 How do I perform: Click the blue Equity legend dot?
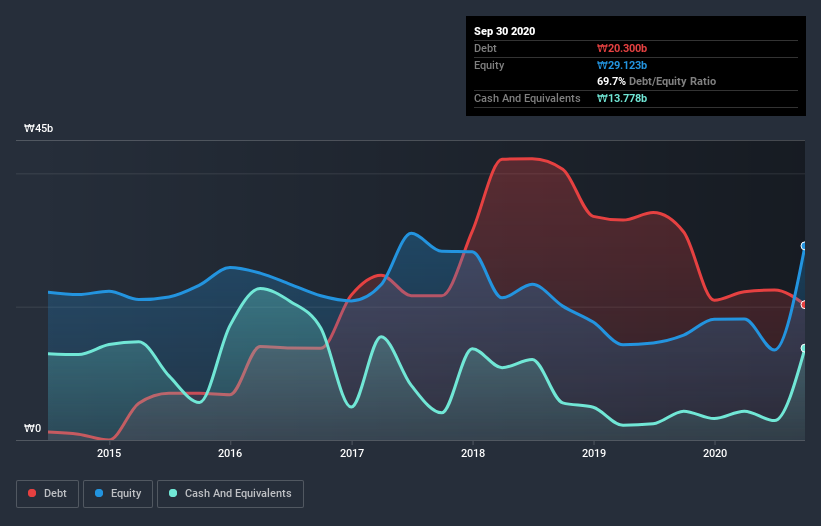pos(99,493)
